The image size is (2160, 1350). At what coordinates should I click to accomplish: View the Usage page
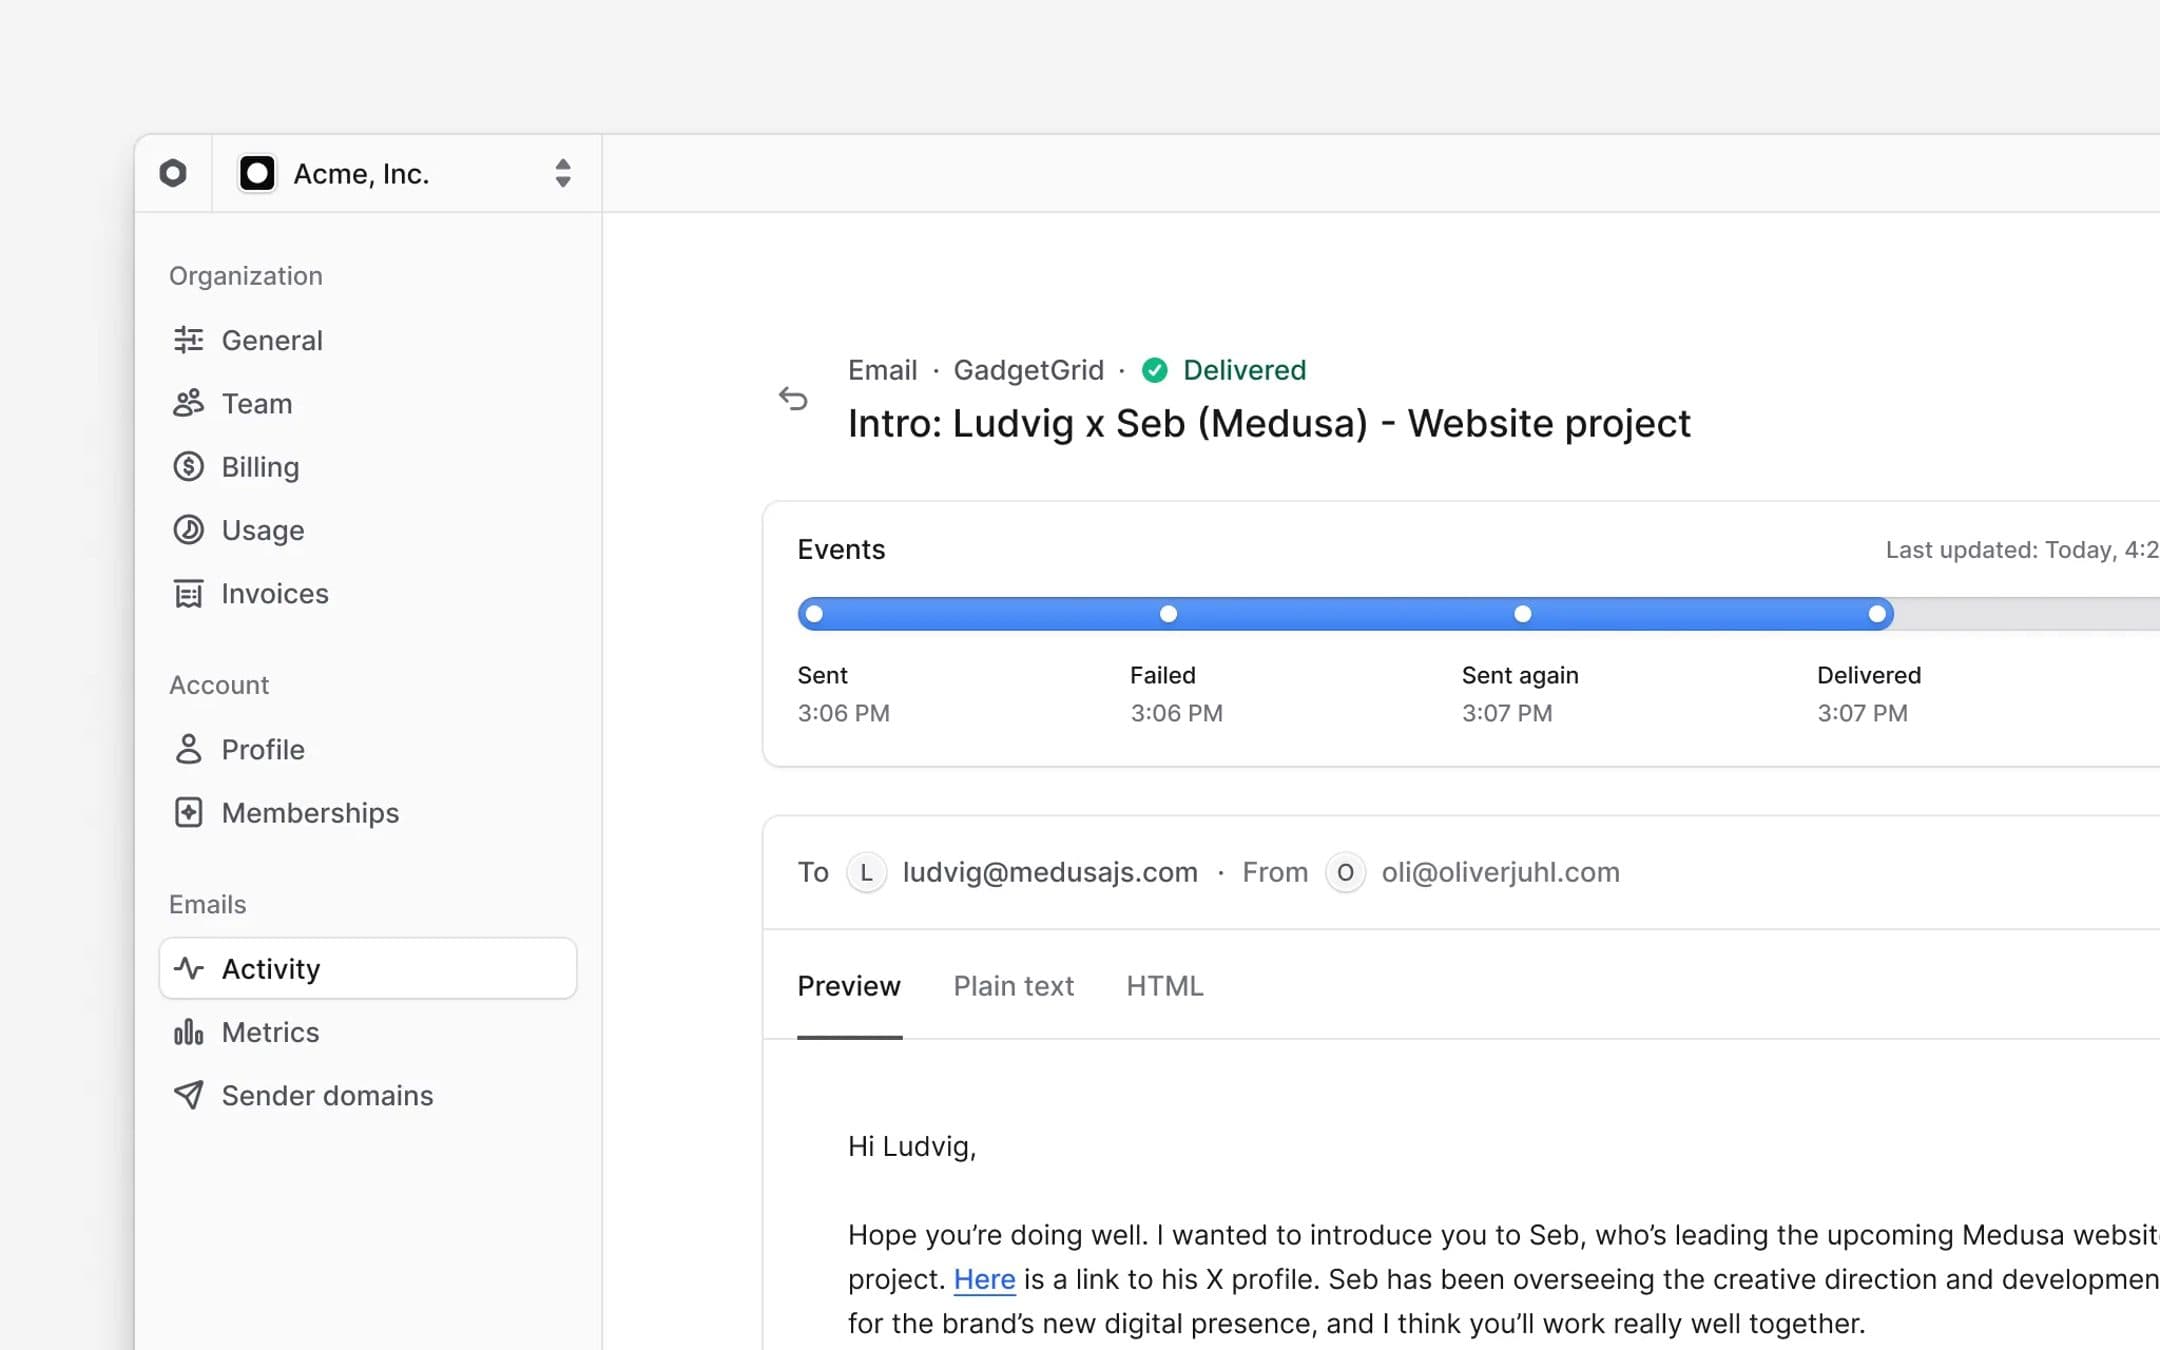[x=368, y=530]
